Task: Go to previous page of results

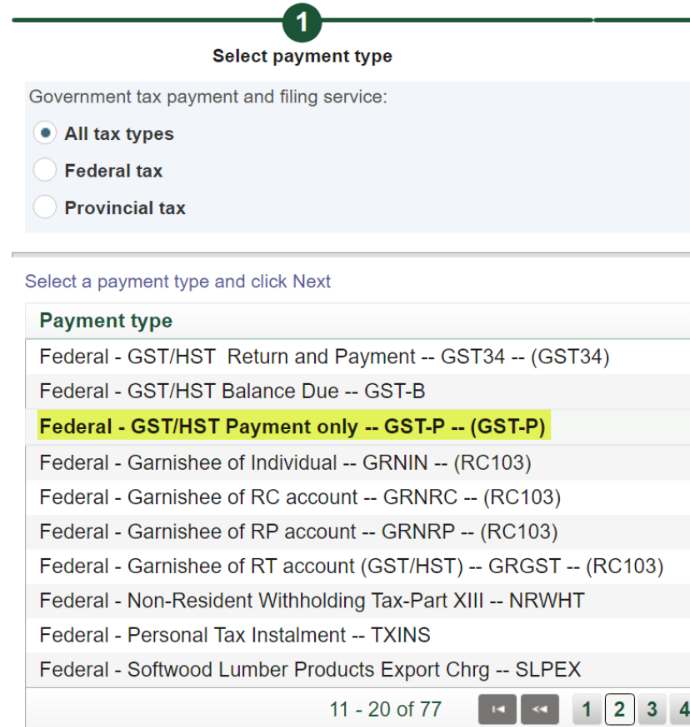Action: (540, 709)
